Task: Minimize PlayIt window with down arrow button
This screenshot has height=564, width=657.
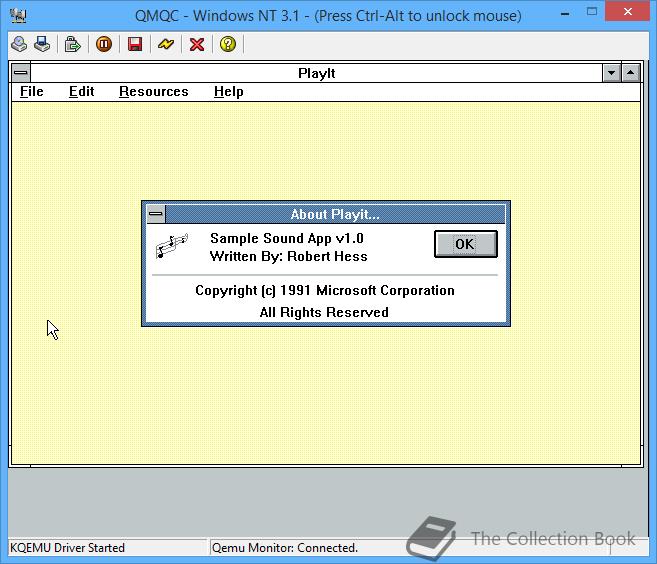Action: 611,73
